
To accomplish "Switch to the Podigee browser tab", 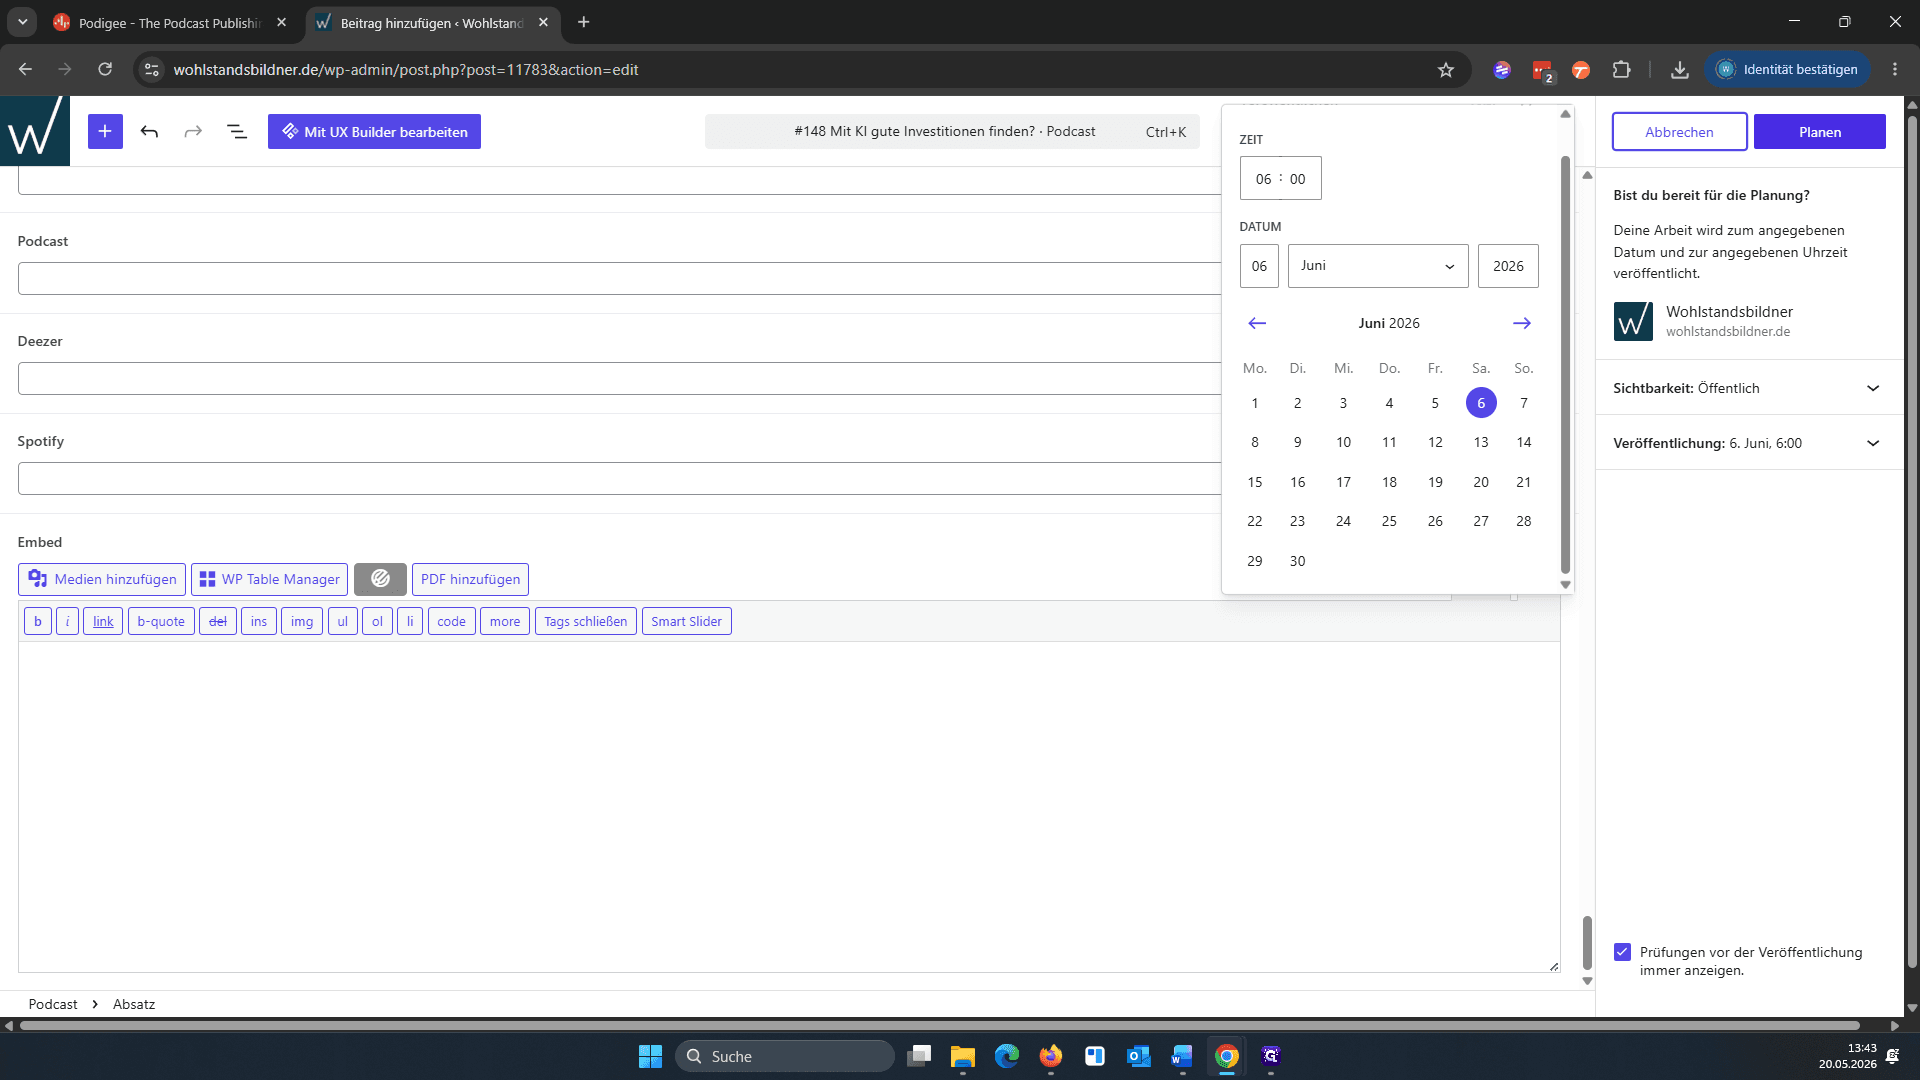I will coord(170,22).
